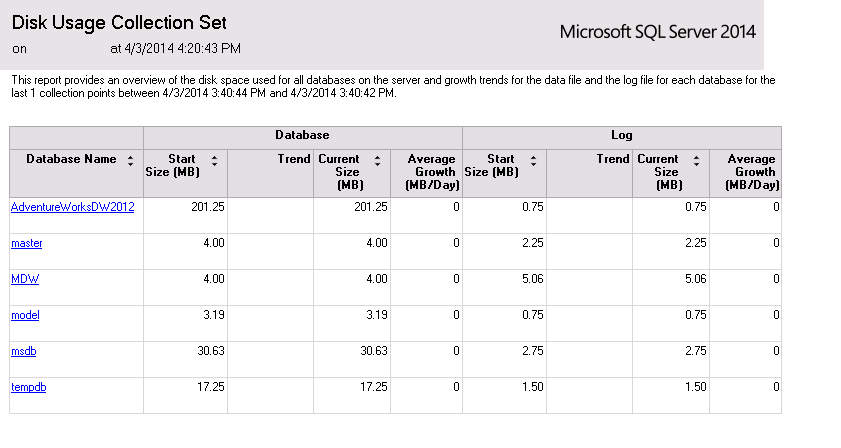Open the model database link
This screenshot has height=448, width=841.
pyautogui.click(x=25, y=315)
